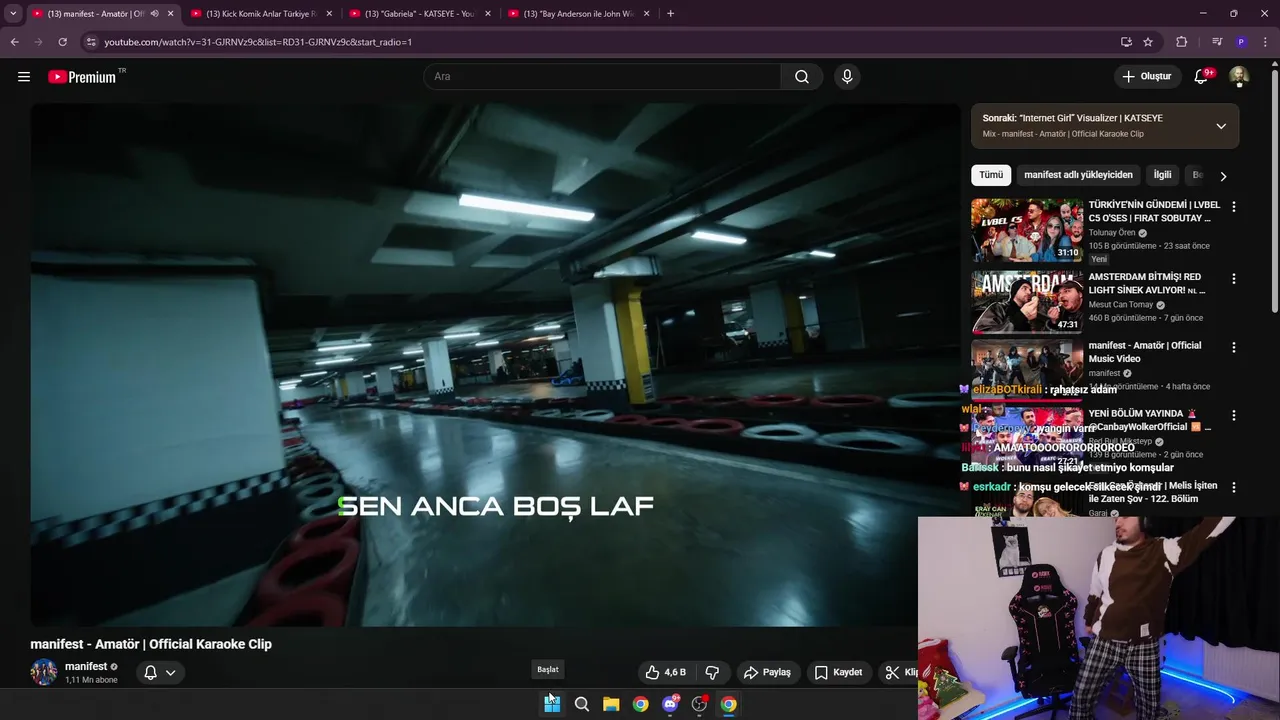The width and height of the screenshot is (1280, 720).
Task: Open the notifications bell with 9+ badge
Action: click(1202, 77)
